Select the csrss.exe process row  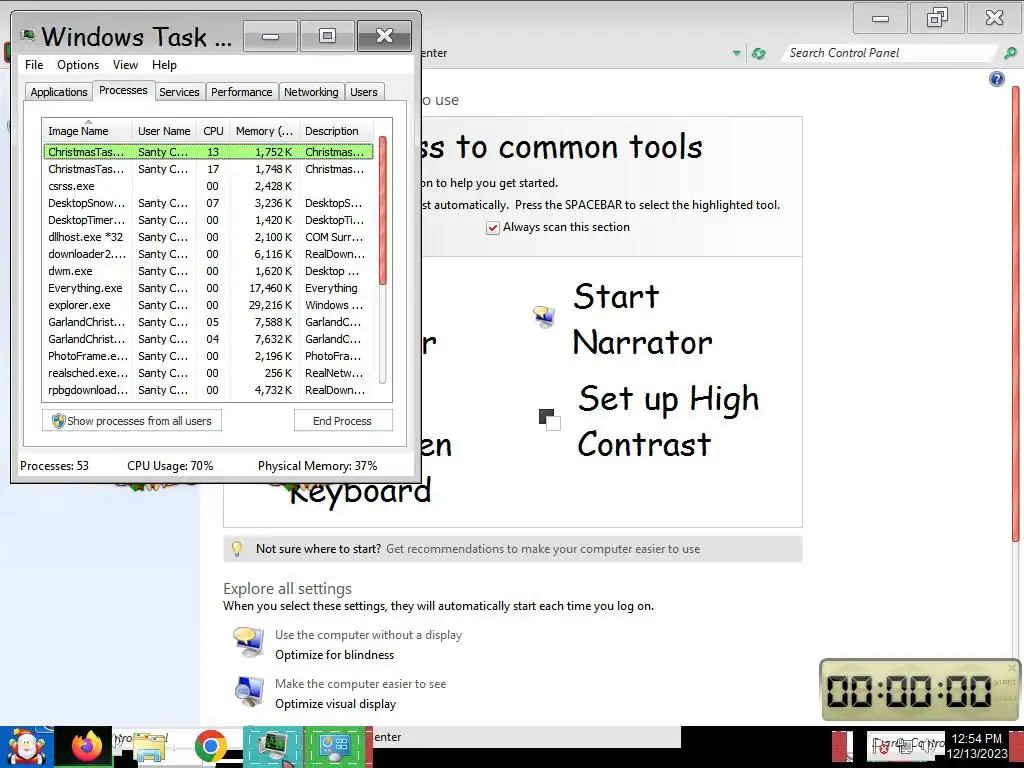point(208,186)
